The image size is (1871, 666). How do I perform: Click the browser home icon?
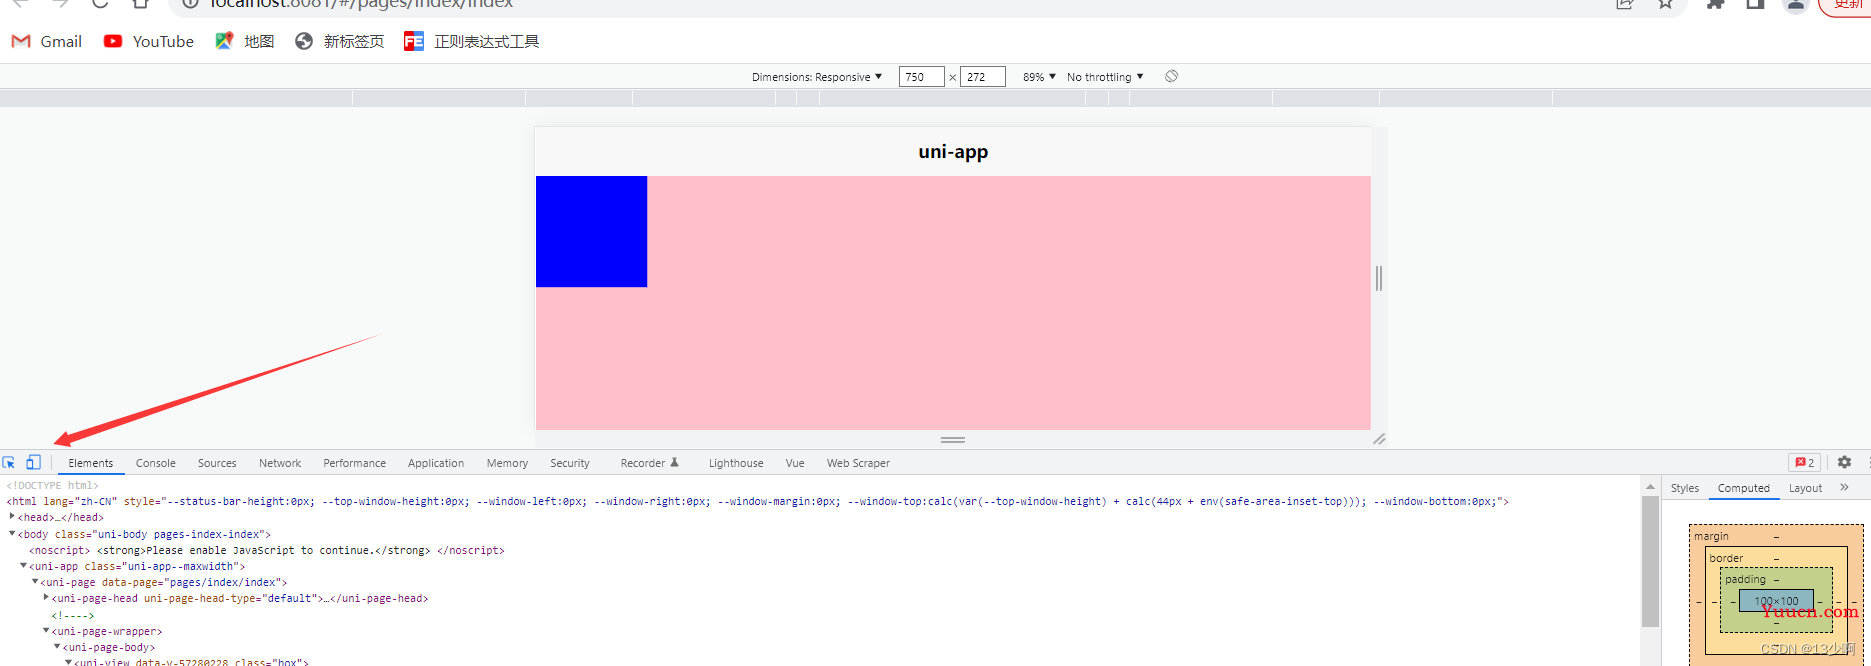(141, 4)
